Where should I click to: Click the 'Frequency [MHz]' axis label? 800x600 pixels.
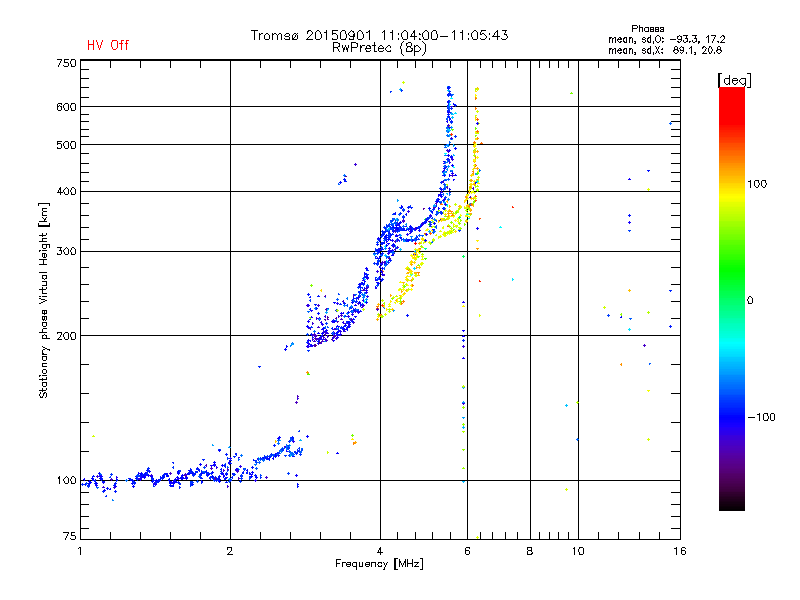(x=379, y=564)
